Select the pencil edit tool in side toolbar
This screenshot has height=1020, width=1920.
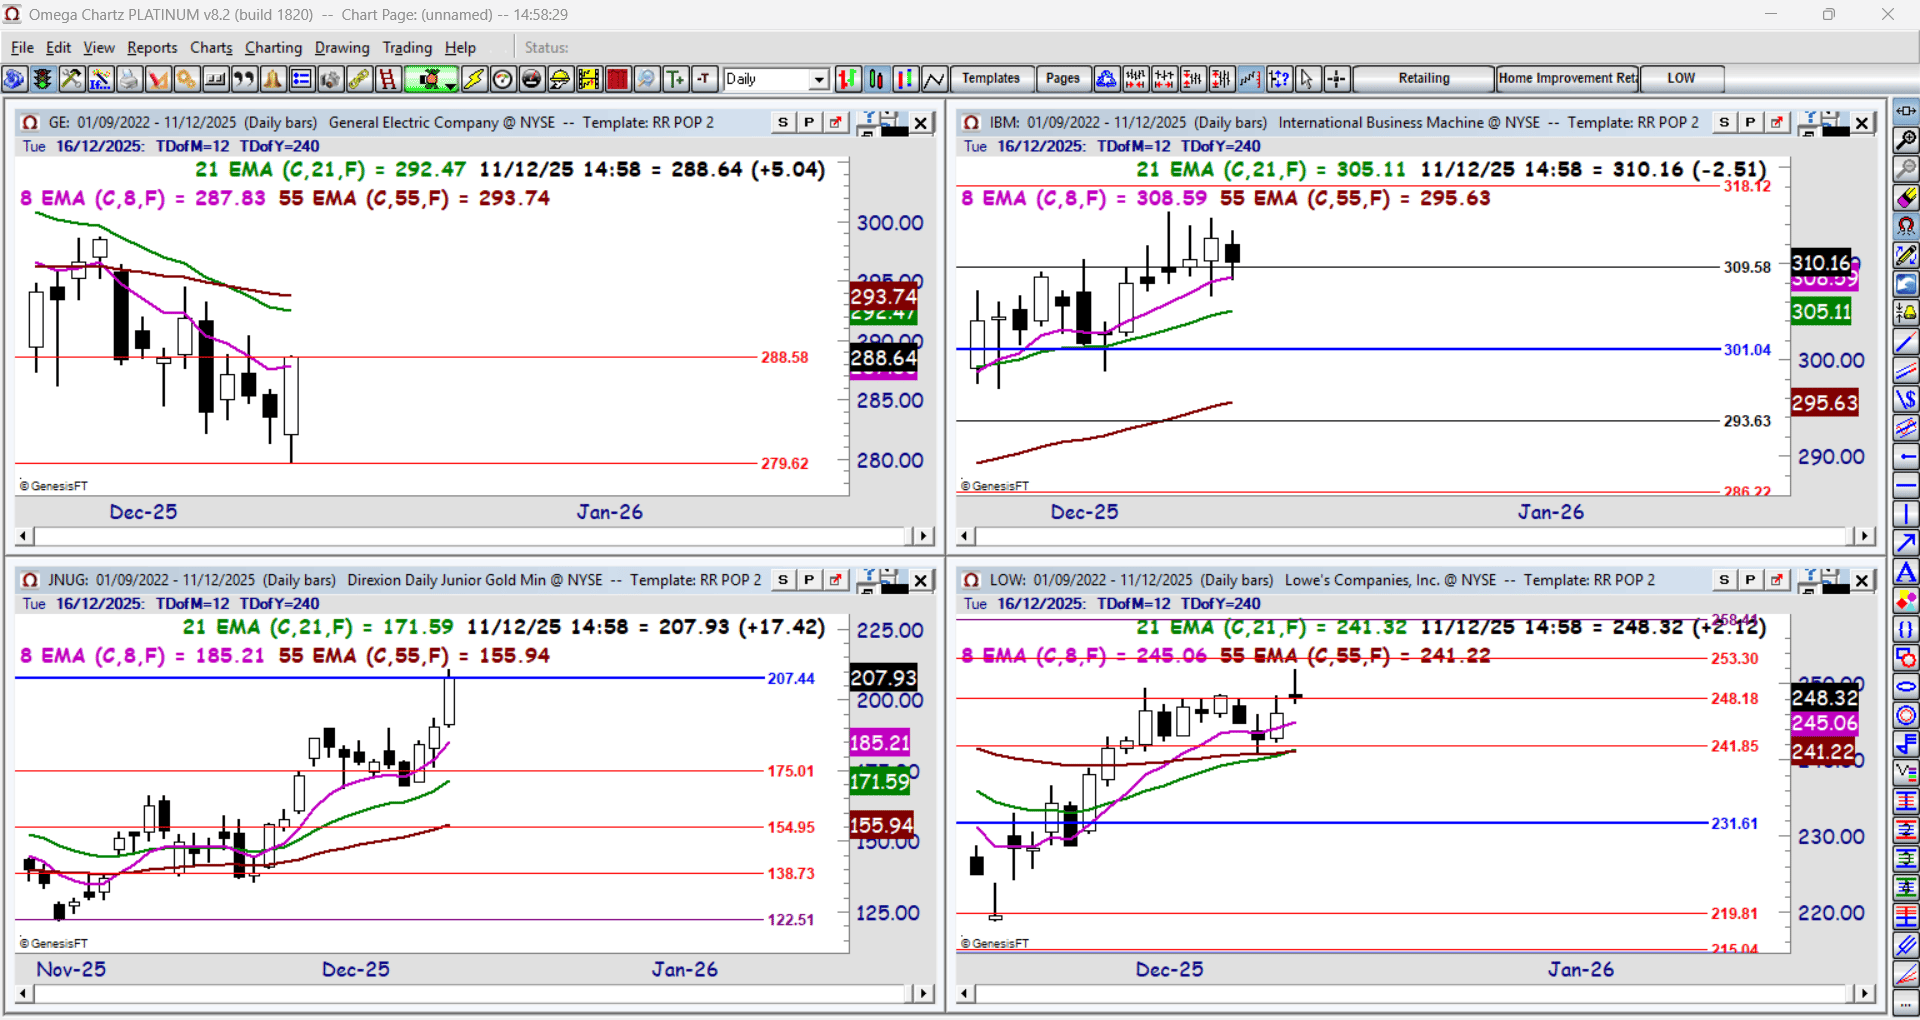[x=1906, y=256]
